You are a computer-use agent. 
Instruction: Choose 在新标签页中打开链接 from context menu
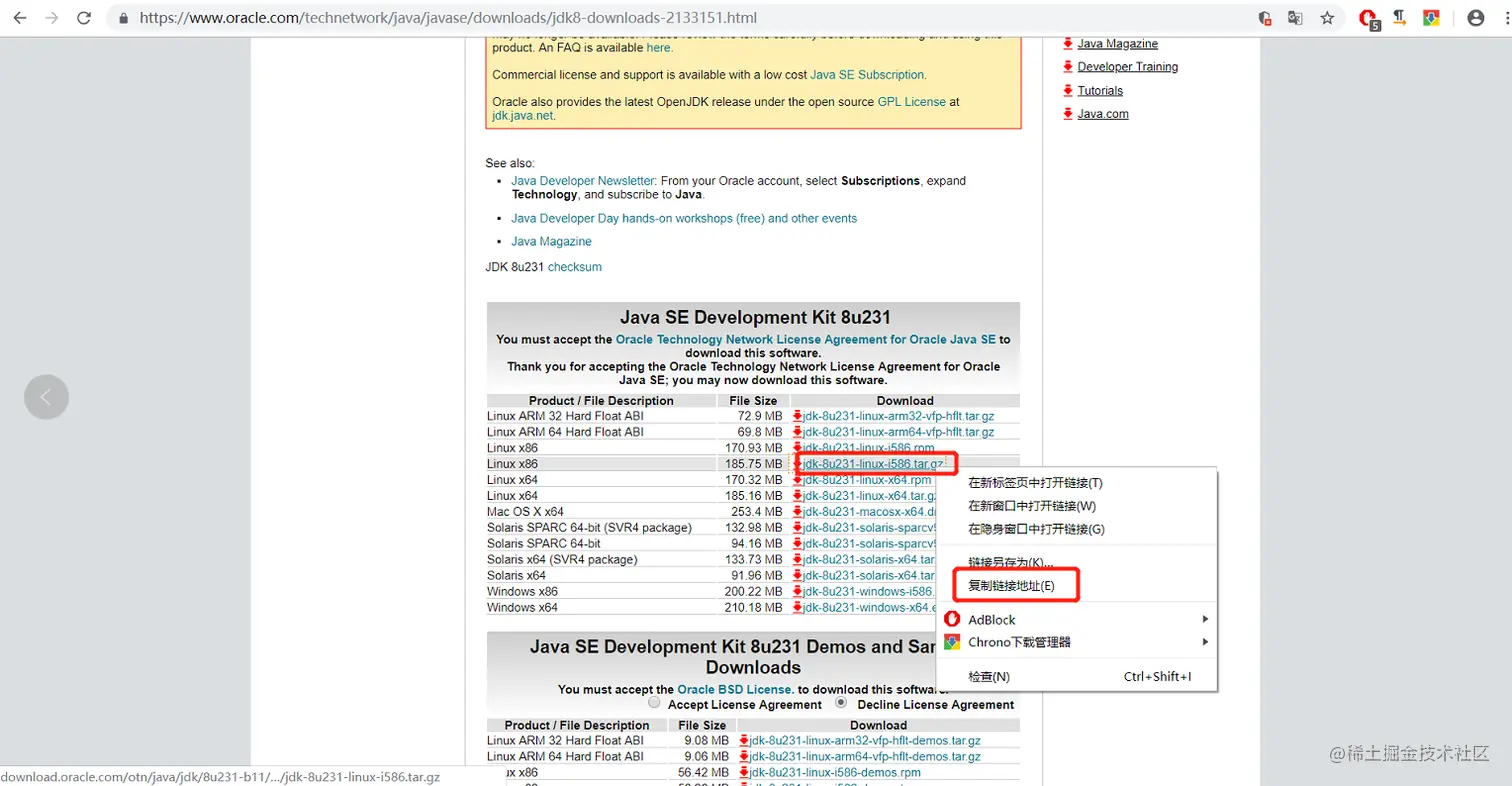[1035, 483]
